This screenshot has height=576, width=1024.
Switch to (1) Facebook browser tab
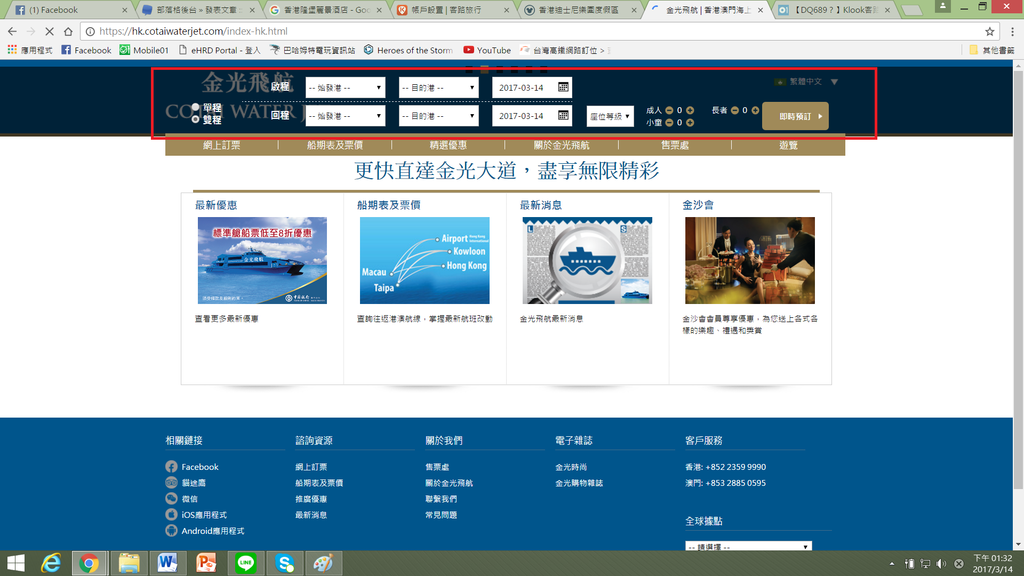coord(71,10)
